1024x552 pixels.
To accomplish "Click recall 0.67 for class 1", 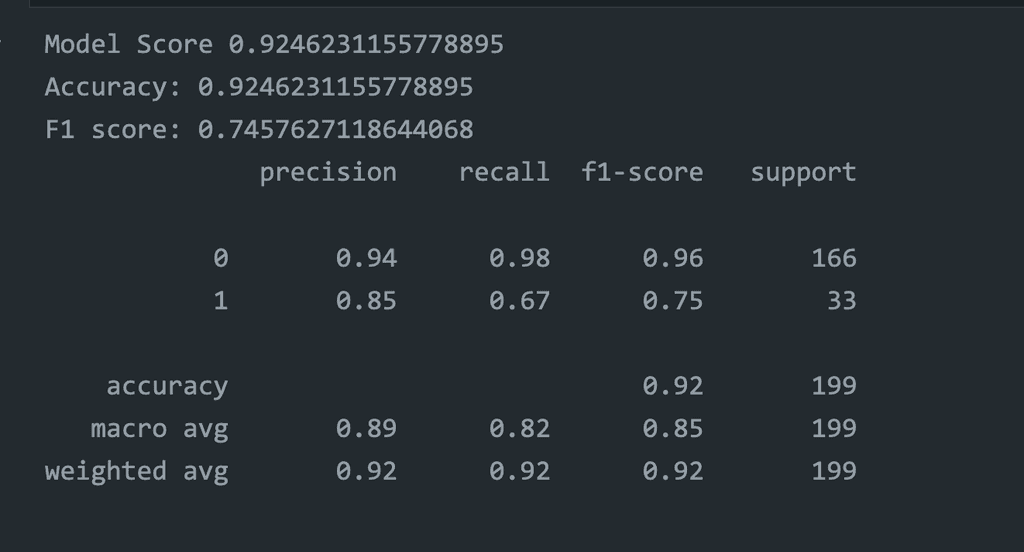I will 519,300.
